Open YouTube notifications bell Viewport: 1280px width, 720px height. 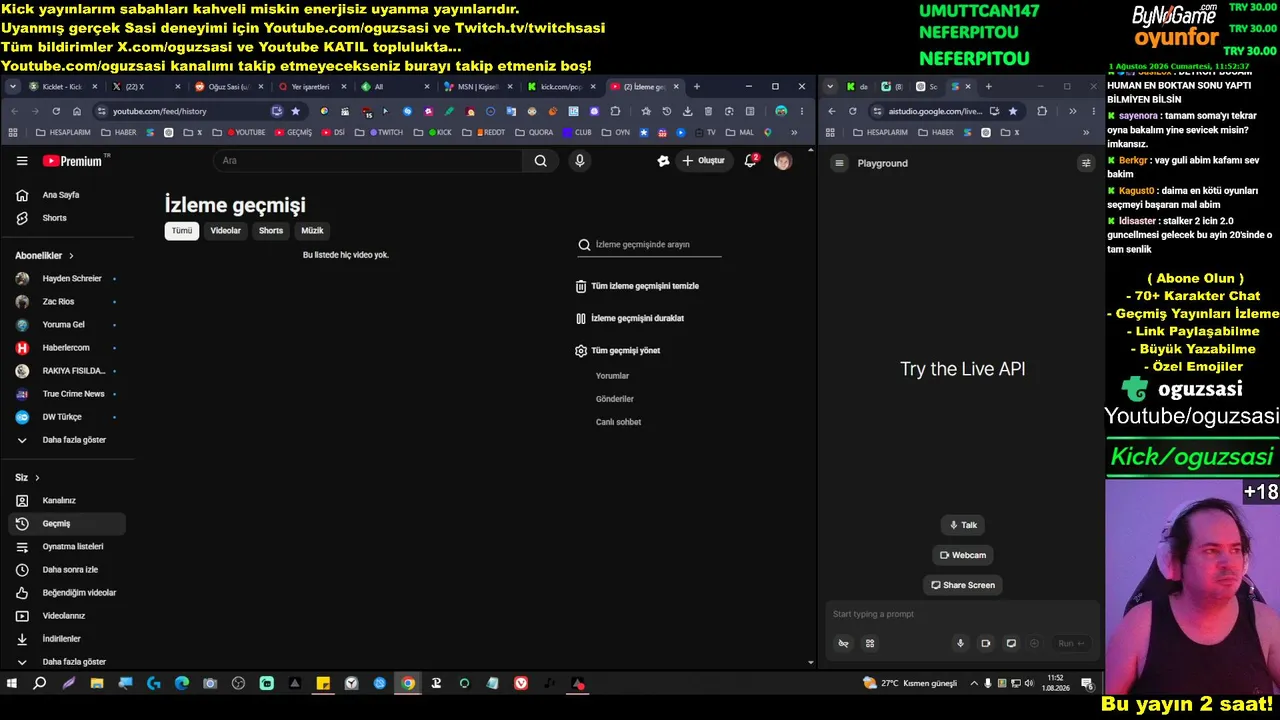pyautogui.click(x=750, y=161)
